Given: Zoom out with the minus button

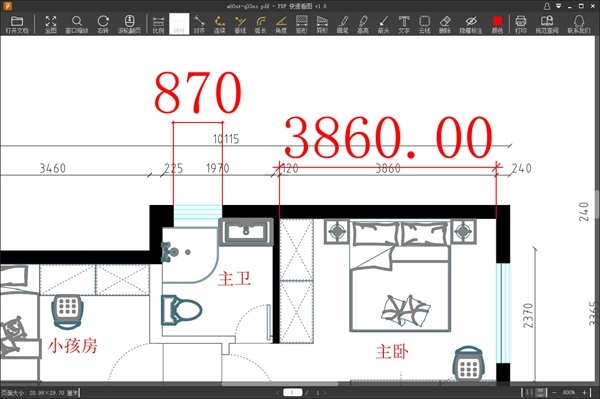Looking at the screenshot, I should (x=554, y=392).
